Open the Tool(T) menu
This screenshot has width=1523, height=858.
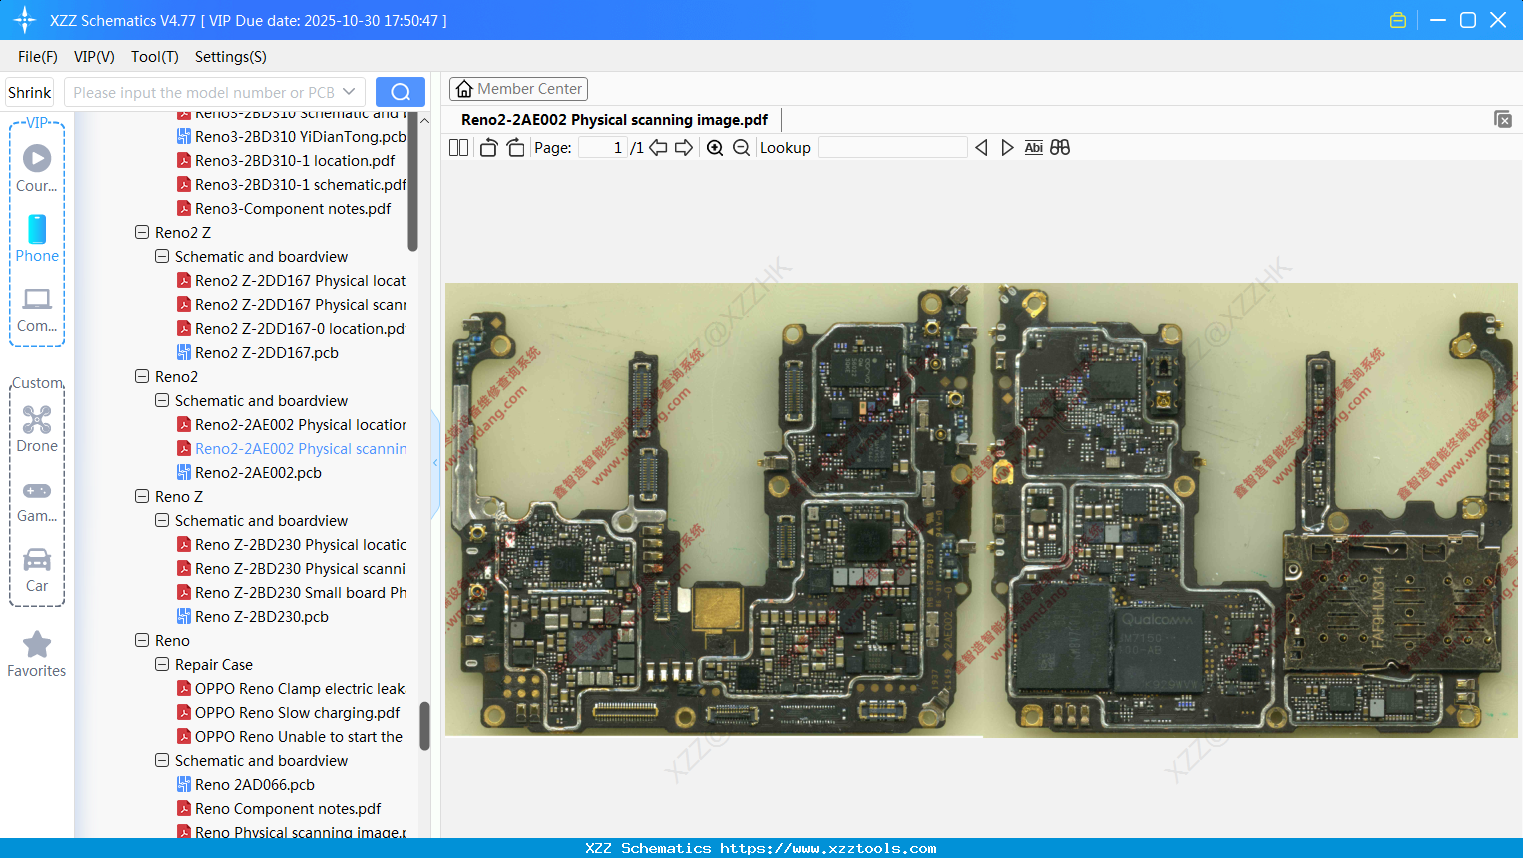pos(154,57)
